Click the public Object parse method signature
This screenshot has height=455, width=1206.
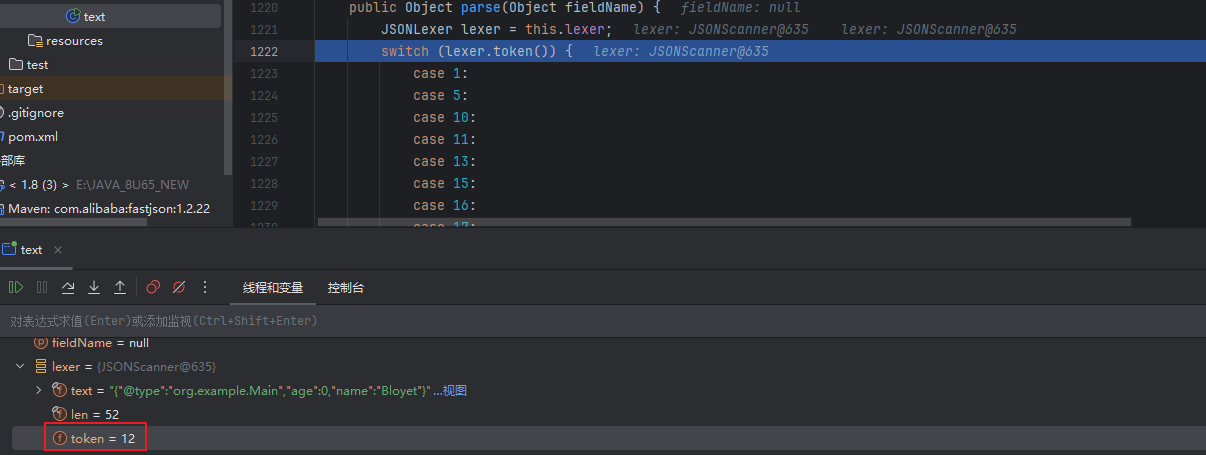point(505,7)
